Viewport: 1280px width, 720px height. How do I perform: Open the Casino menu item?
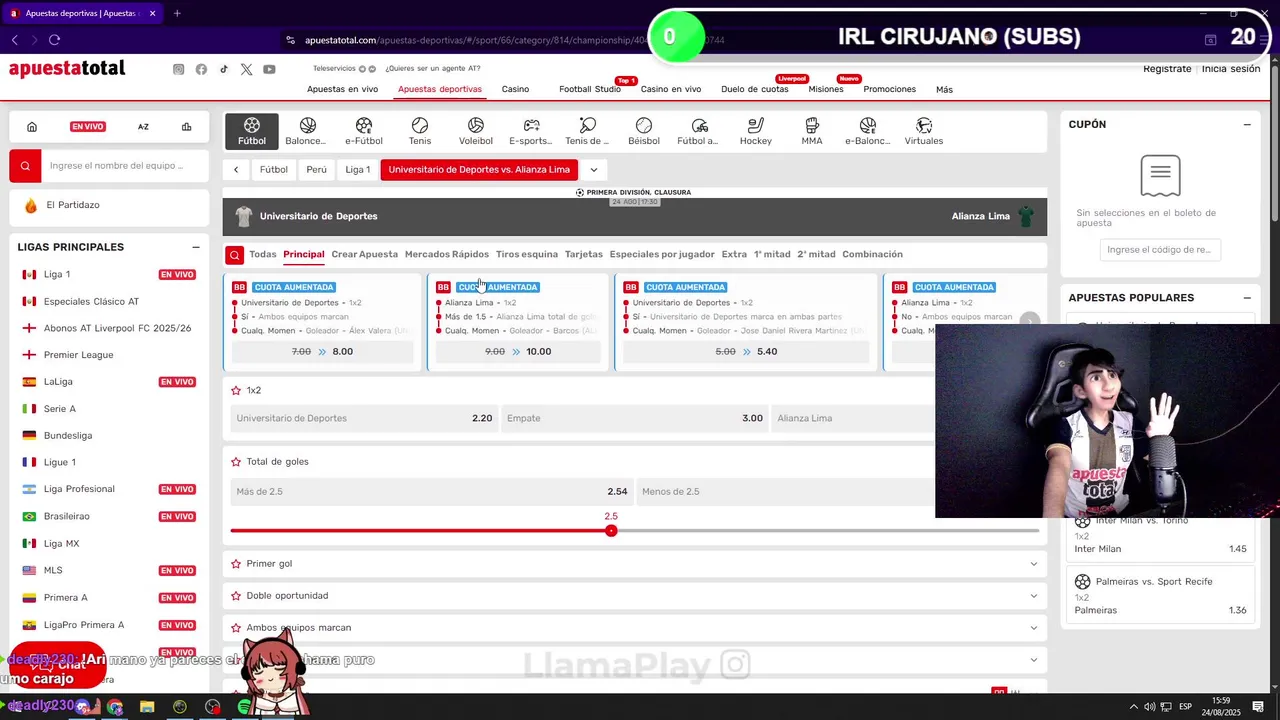coord(515,89)
